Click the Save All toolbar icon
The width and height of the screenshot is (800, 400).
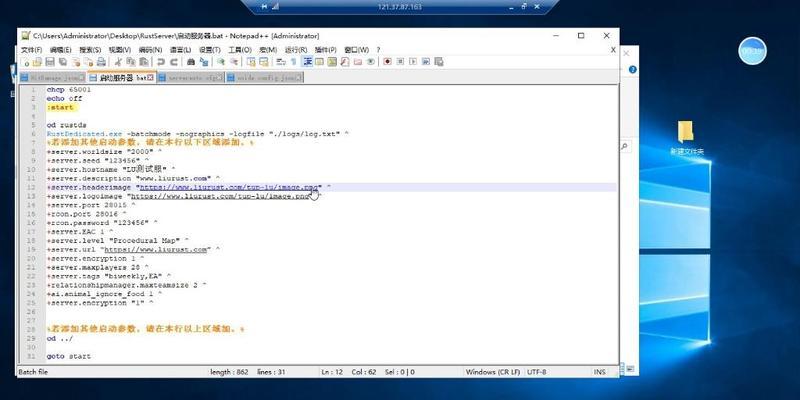click(63, 62)
